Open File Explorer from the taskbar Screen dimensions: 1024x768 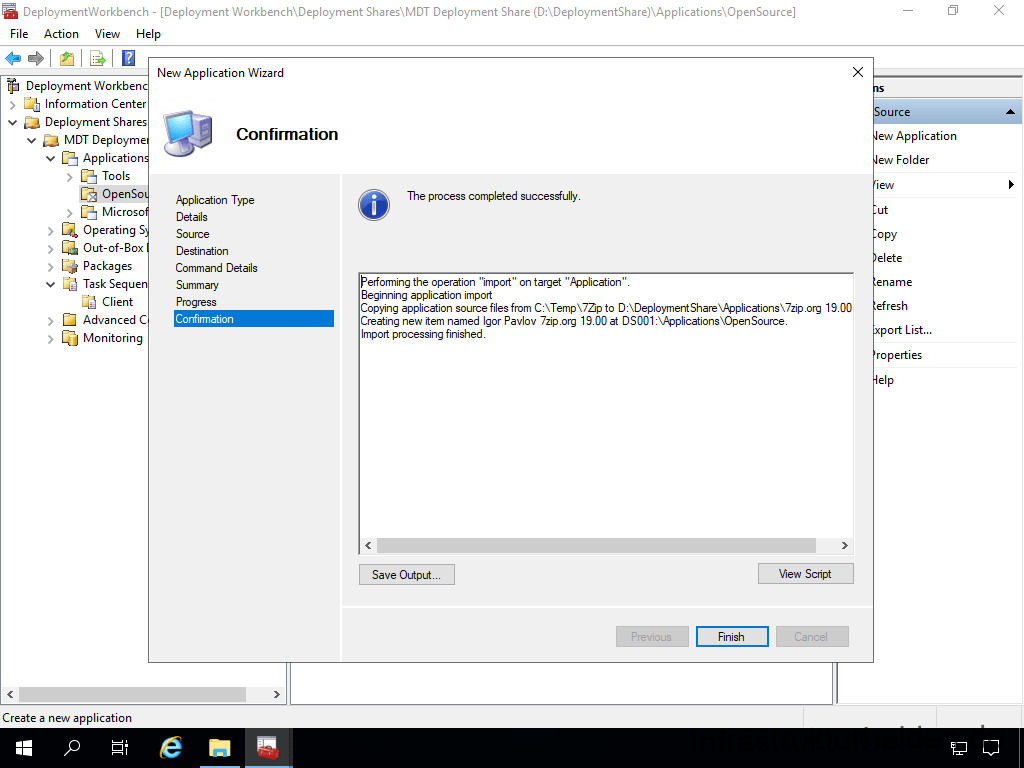[219, 748]
